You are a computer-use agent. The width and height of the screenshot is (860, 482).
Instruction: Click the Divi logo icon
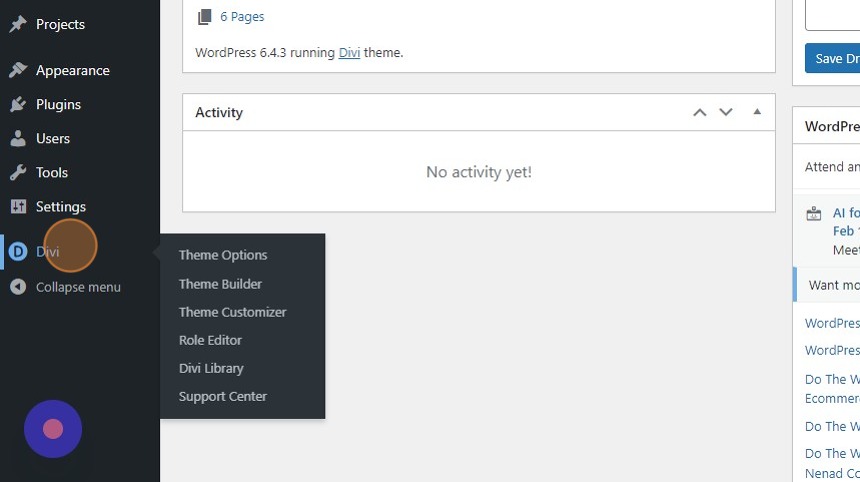(17, 252)
